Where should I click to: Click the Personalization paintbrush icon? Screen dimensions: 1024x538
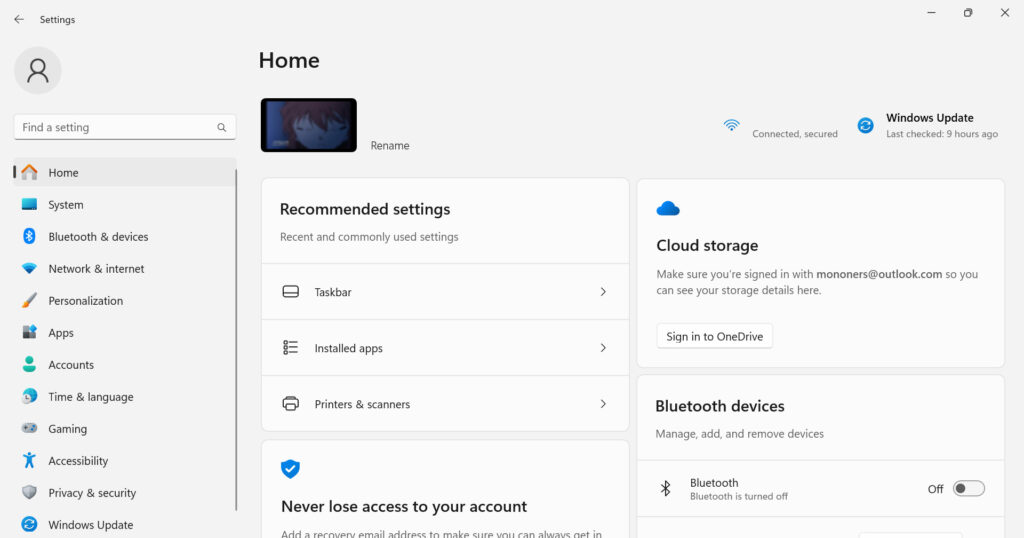point(29,301)
